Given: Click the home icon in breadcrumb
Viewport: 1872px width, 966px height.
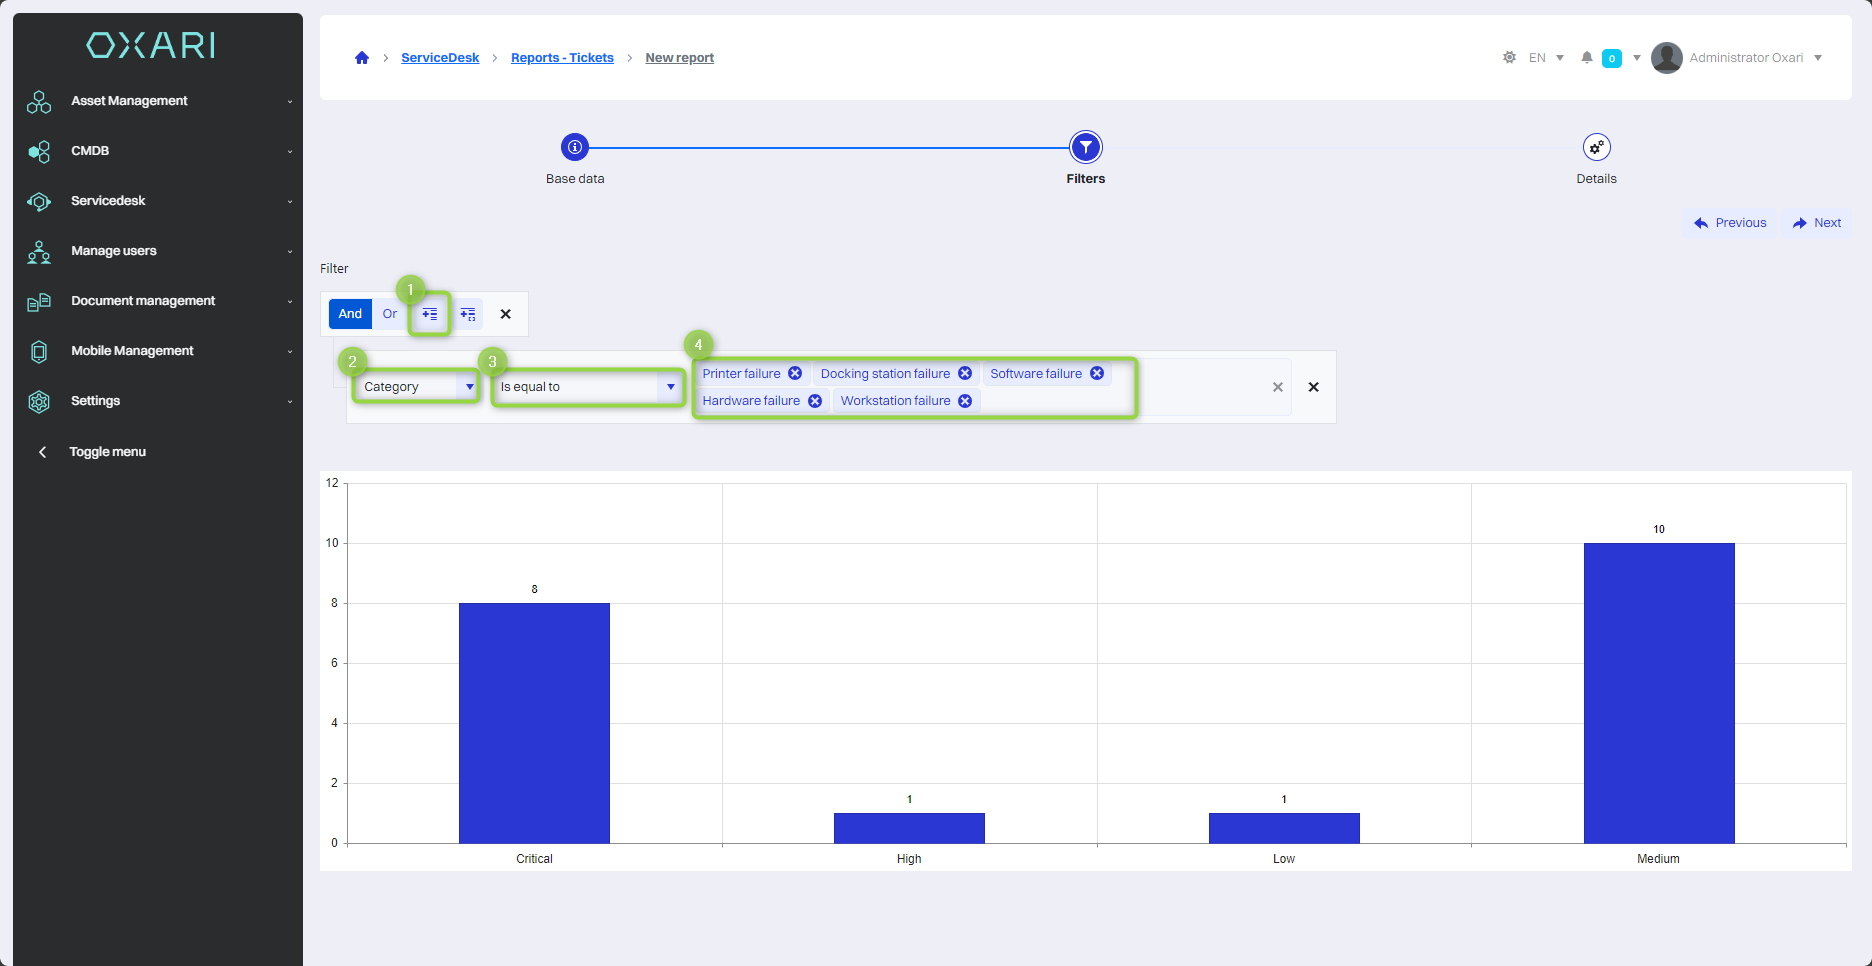Looking at the screenshot, I should click(x=362, y=58).
